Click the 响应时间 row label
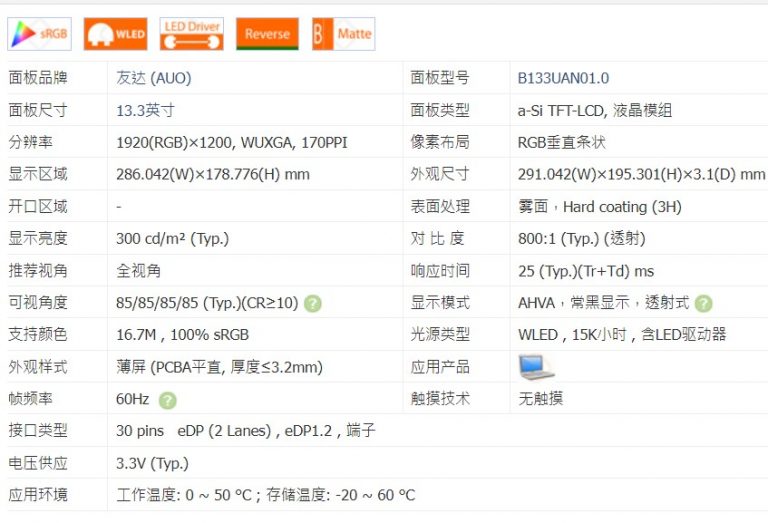 440,271
